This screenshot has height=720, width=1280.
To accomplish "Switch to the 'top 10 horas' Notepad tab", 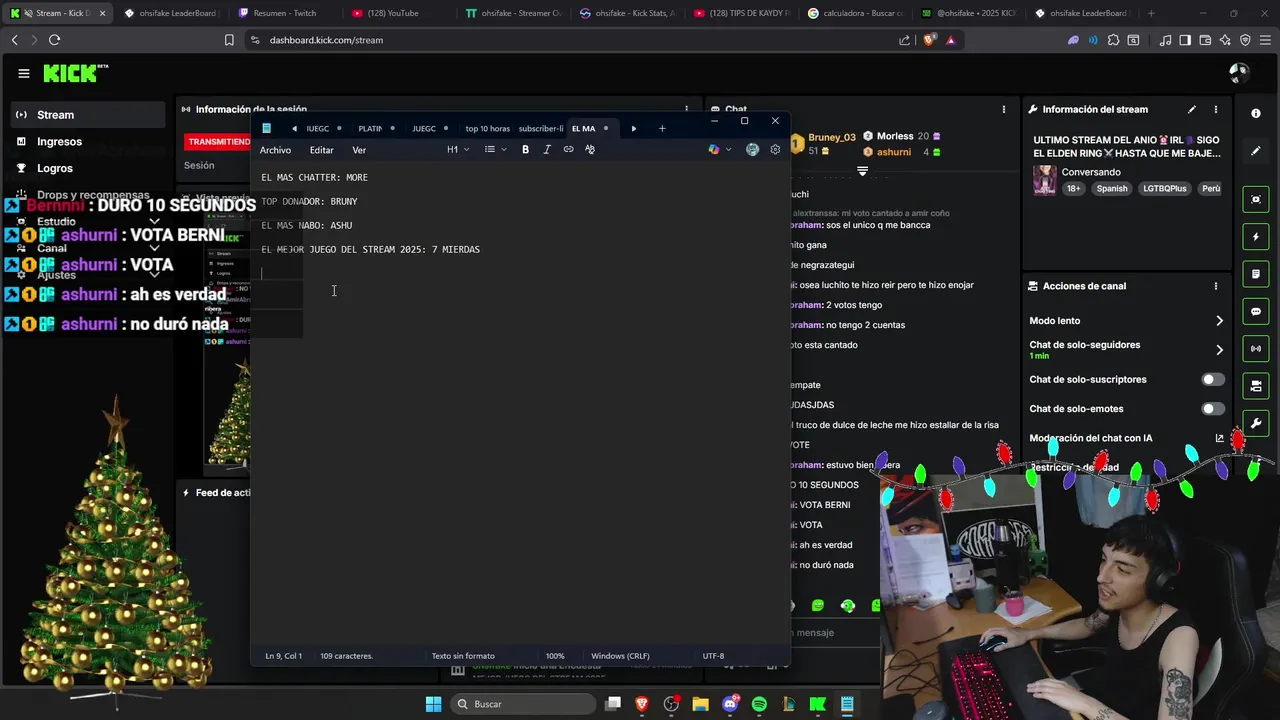I will [487, 128].
